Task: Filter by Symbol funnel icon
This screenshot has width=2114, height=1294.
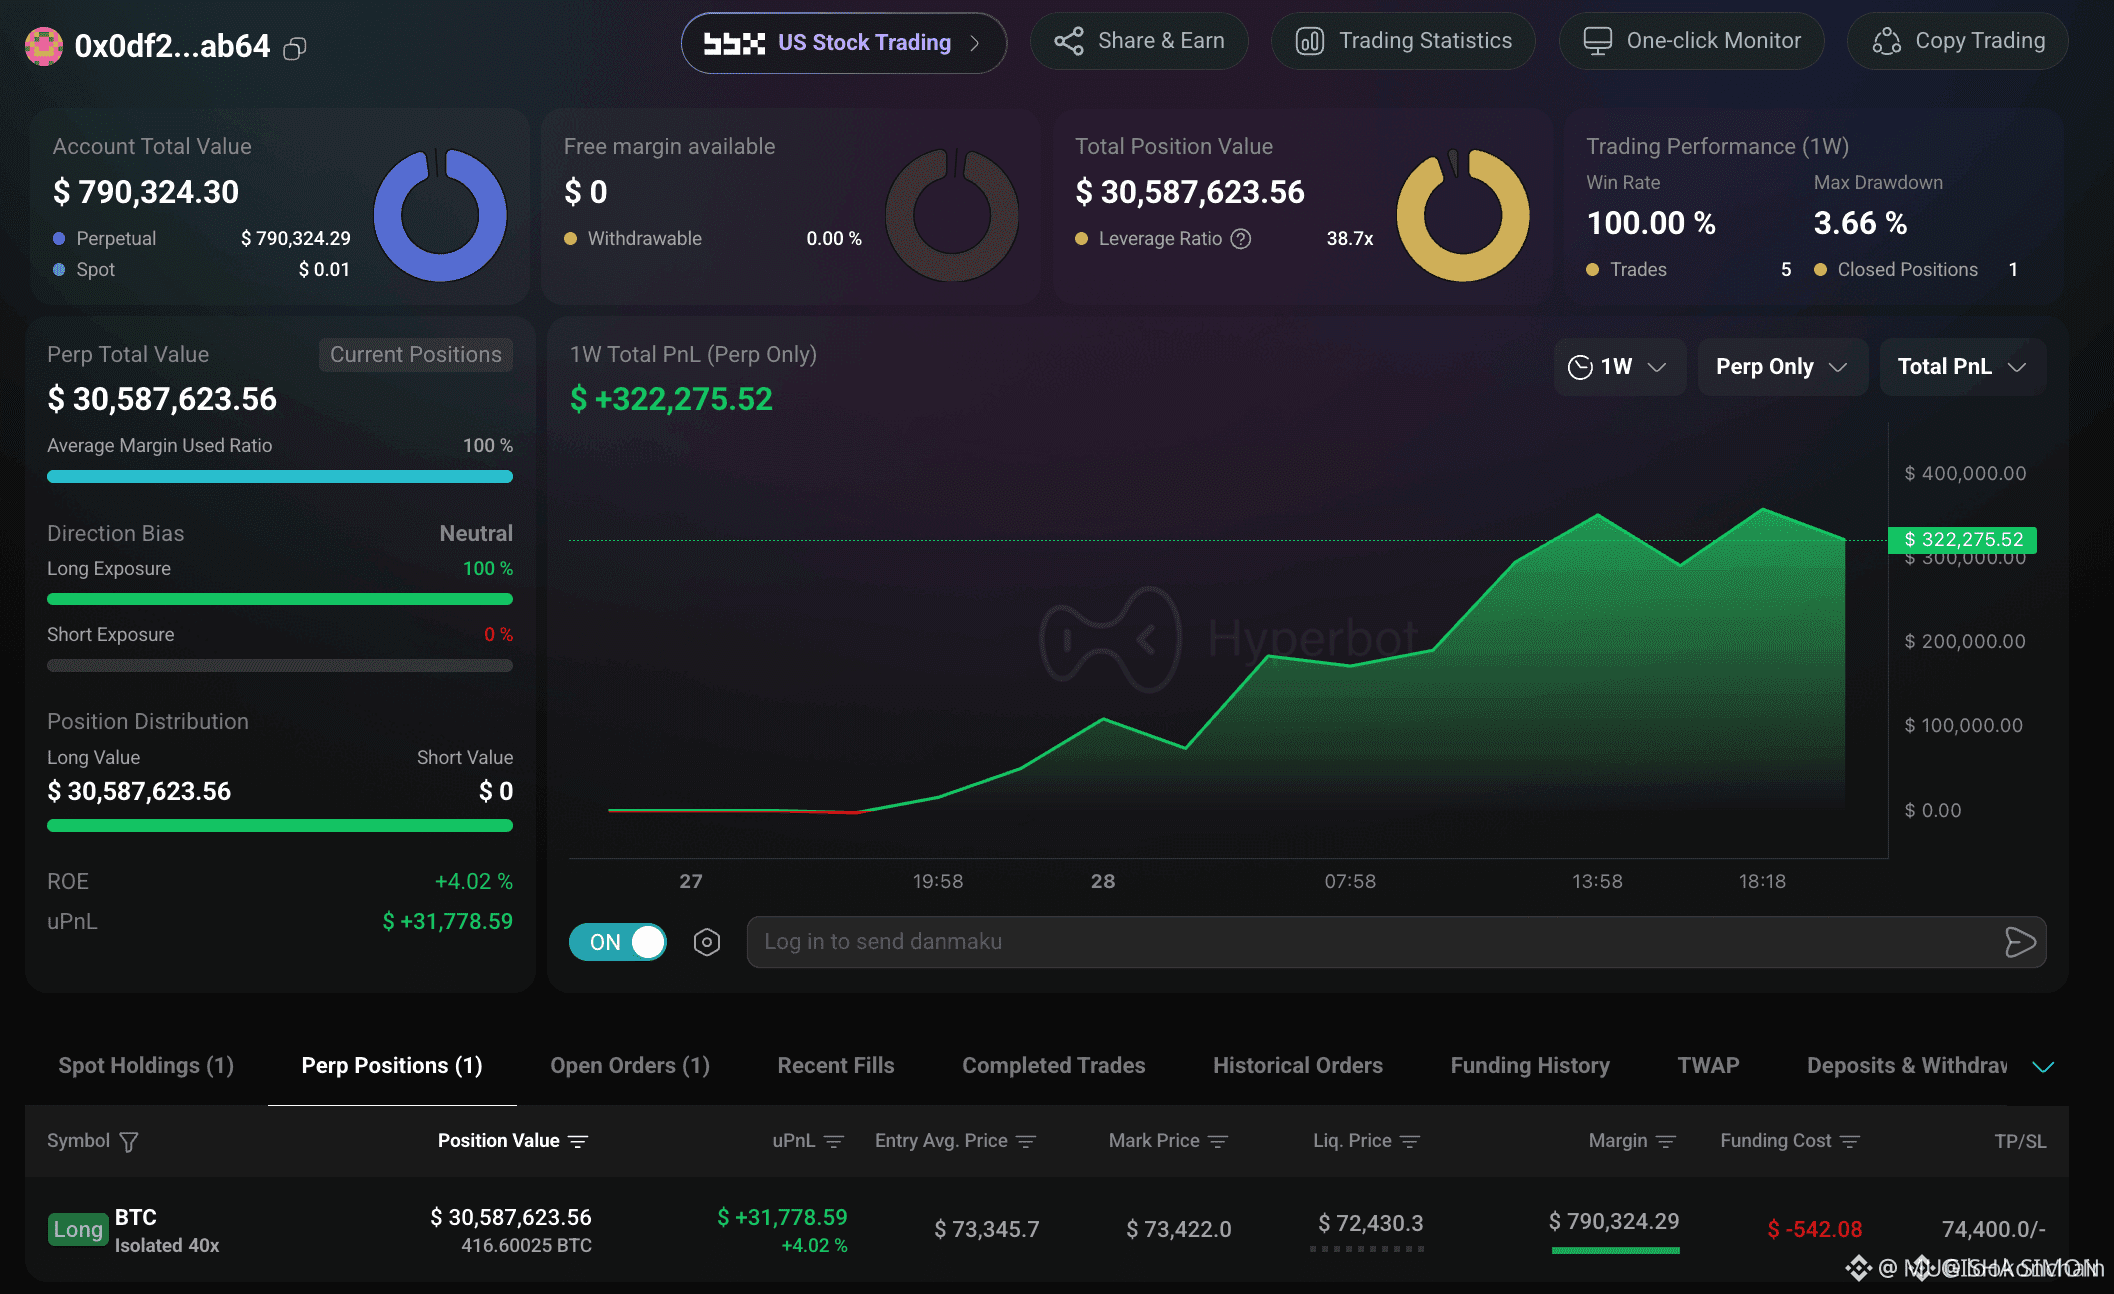Action: (x=129, y=1142)
